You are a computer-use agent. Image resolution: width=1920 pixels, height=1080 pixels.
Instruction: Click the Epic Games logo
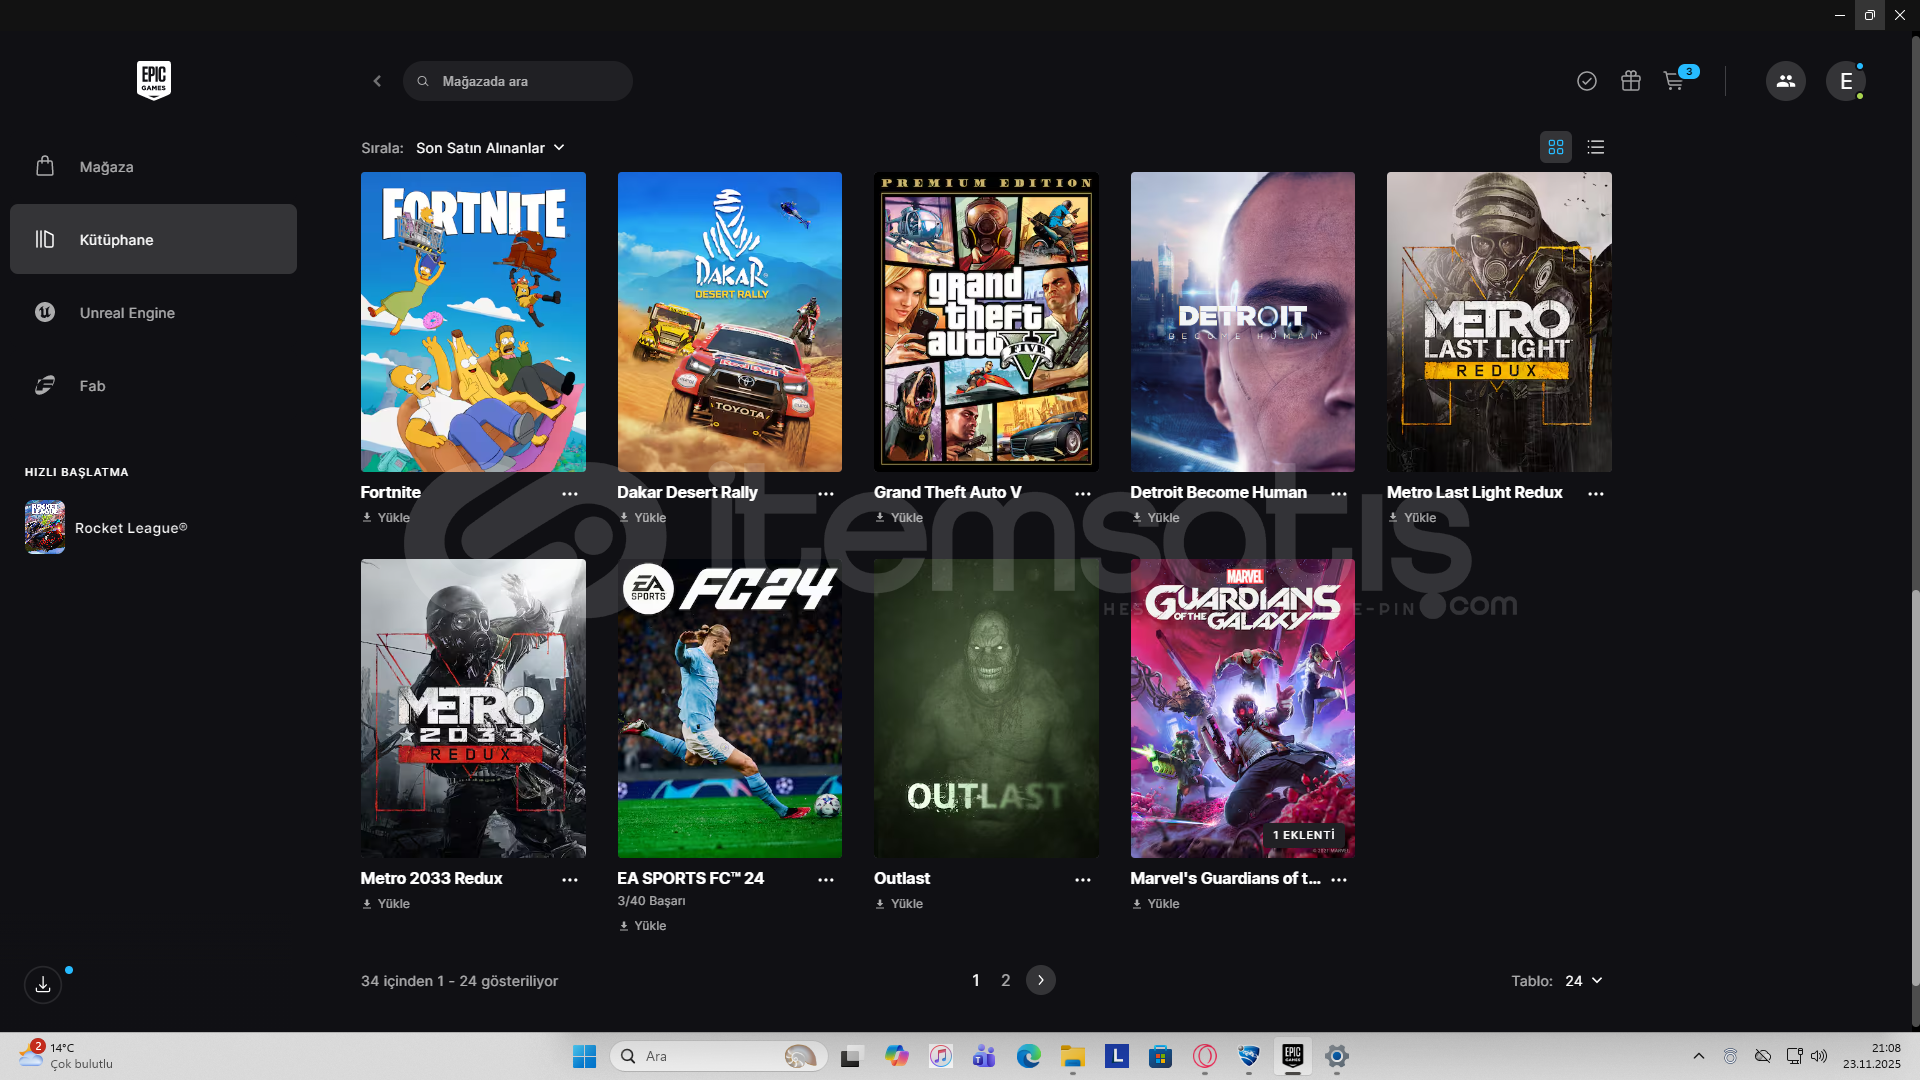[153, 80]
